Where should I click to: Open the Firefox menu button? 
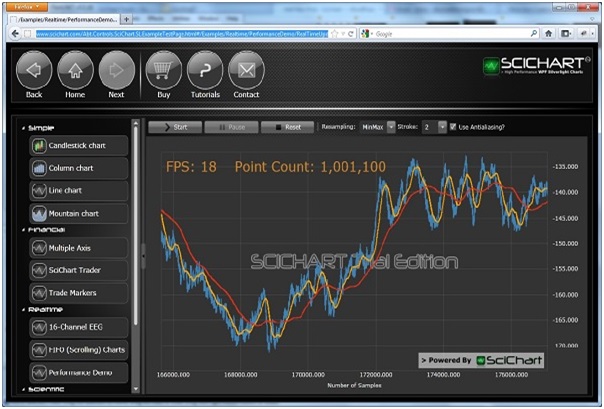point(27,7)
